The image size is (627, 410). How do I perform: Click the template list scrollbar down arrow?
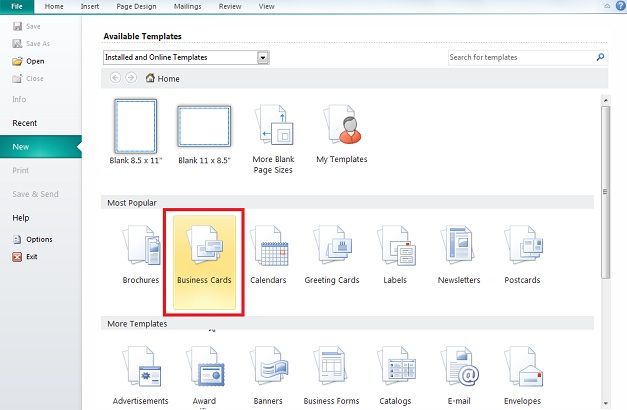[605, 403]
